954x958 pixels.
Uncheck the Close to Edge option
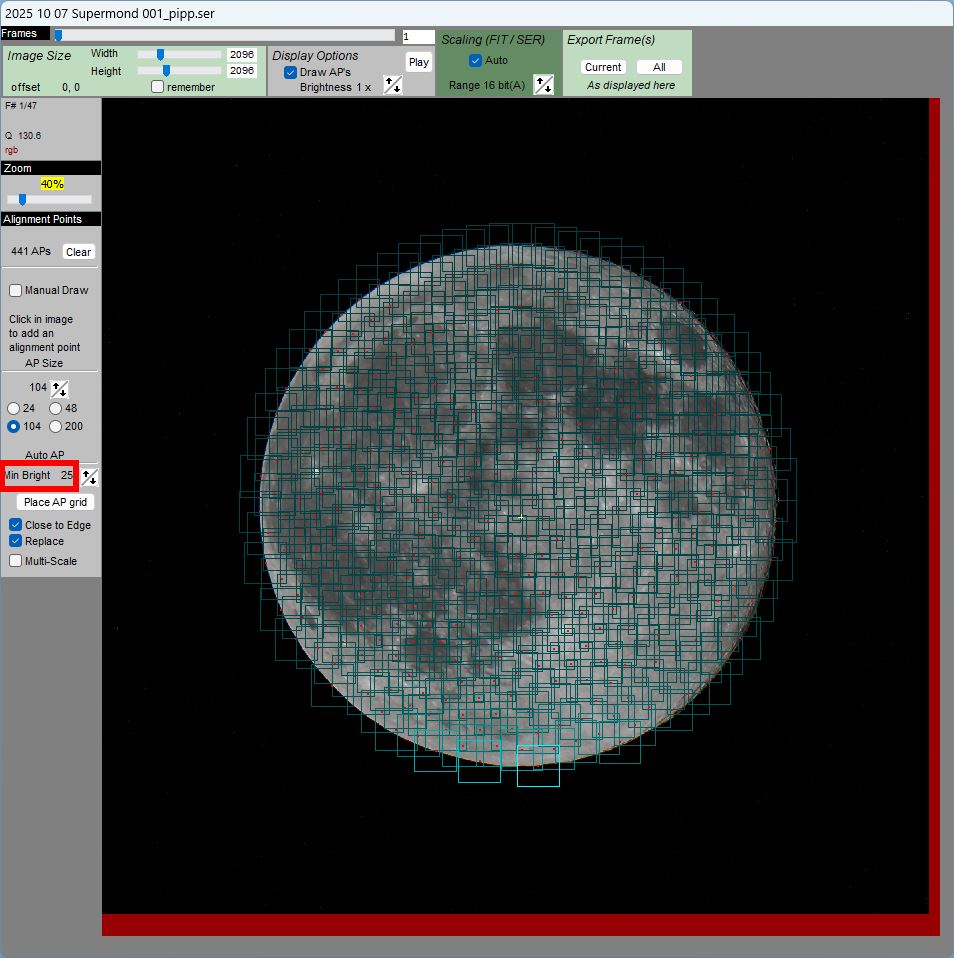click(16, 525)
